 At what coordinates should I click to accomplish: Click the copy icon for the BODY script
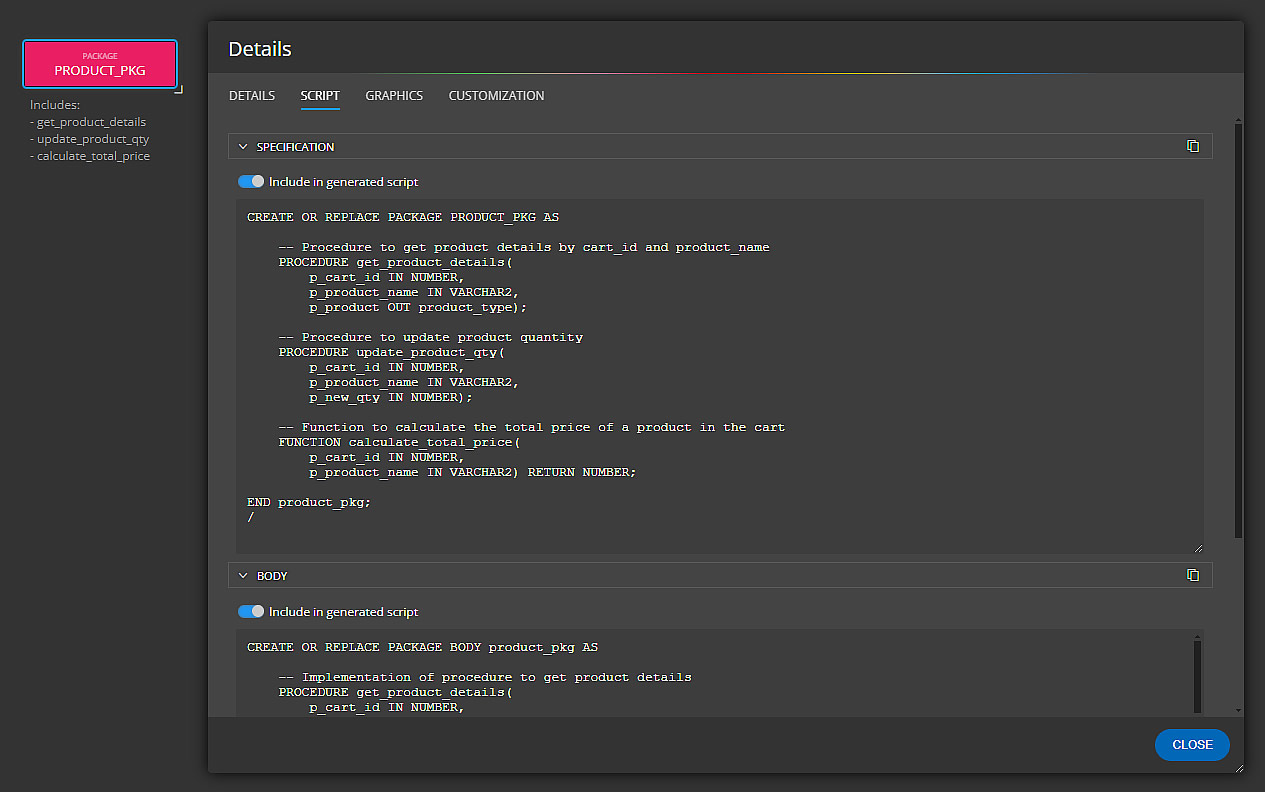click(x=1193, y=575)
